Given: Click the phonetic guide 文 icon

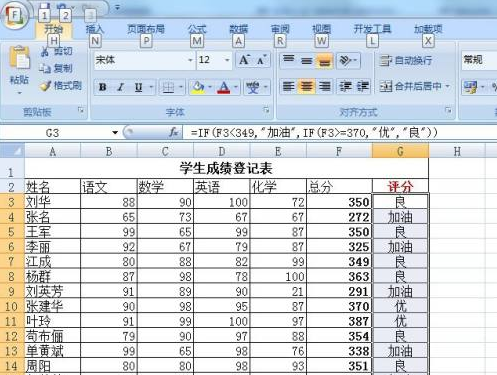Looking at the screenshot, I should [252, 88].
